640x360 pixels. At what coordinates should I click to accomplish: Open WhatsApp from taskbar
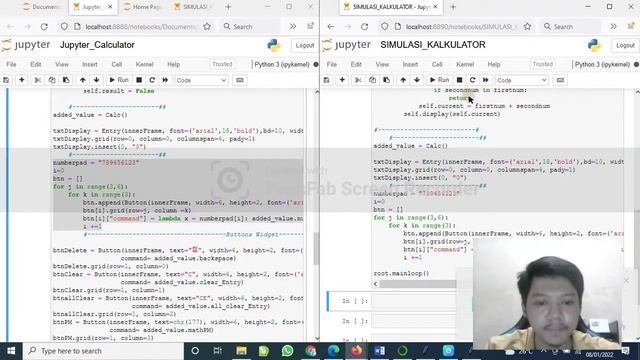[287, 351]
